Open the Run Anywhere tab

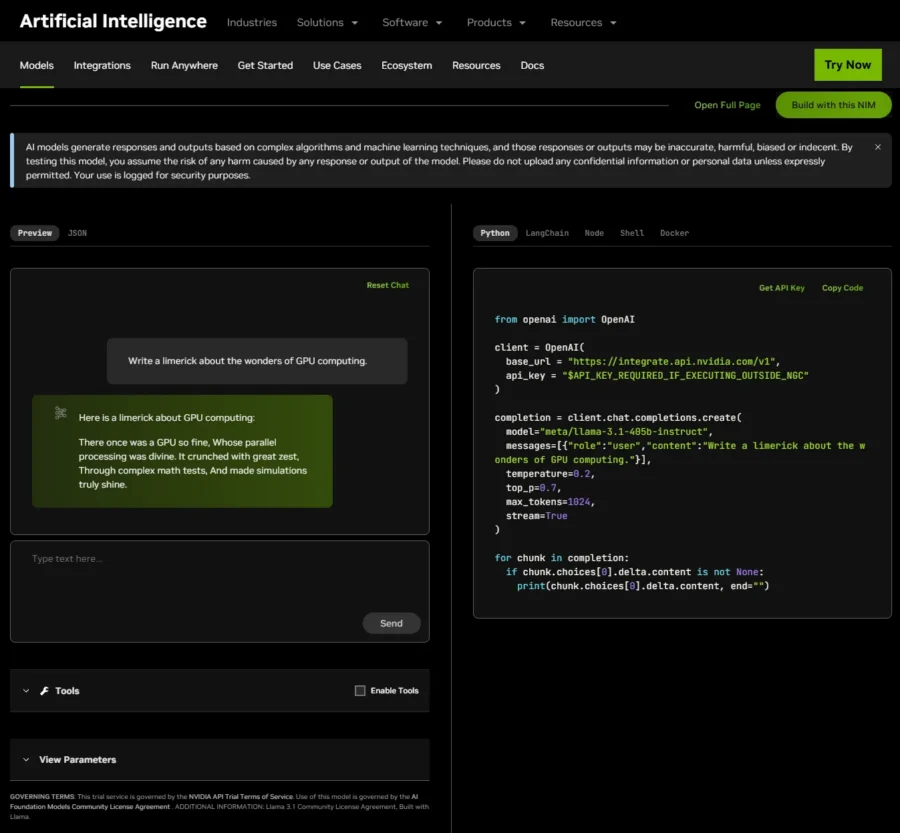pos(184,65)
